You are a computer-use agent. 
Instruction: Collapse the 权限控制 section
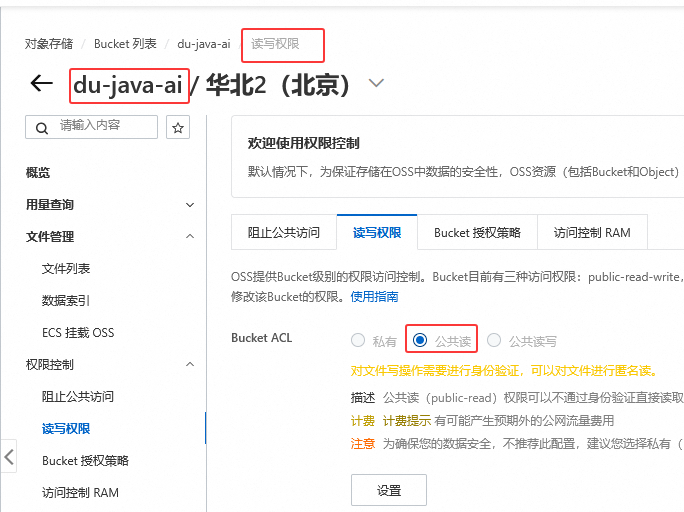190,365
